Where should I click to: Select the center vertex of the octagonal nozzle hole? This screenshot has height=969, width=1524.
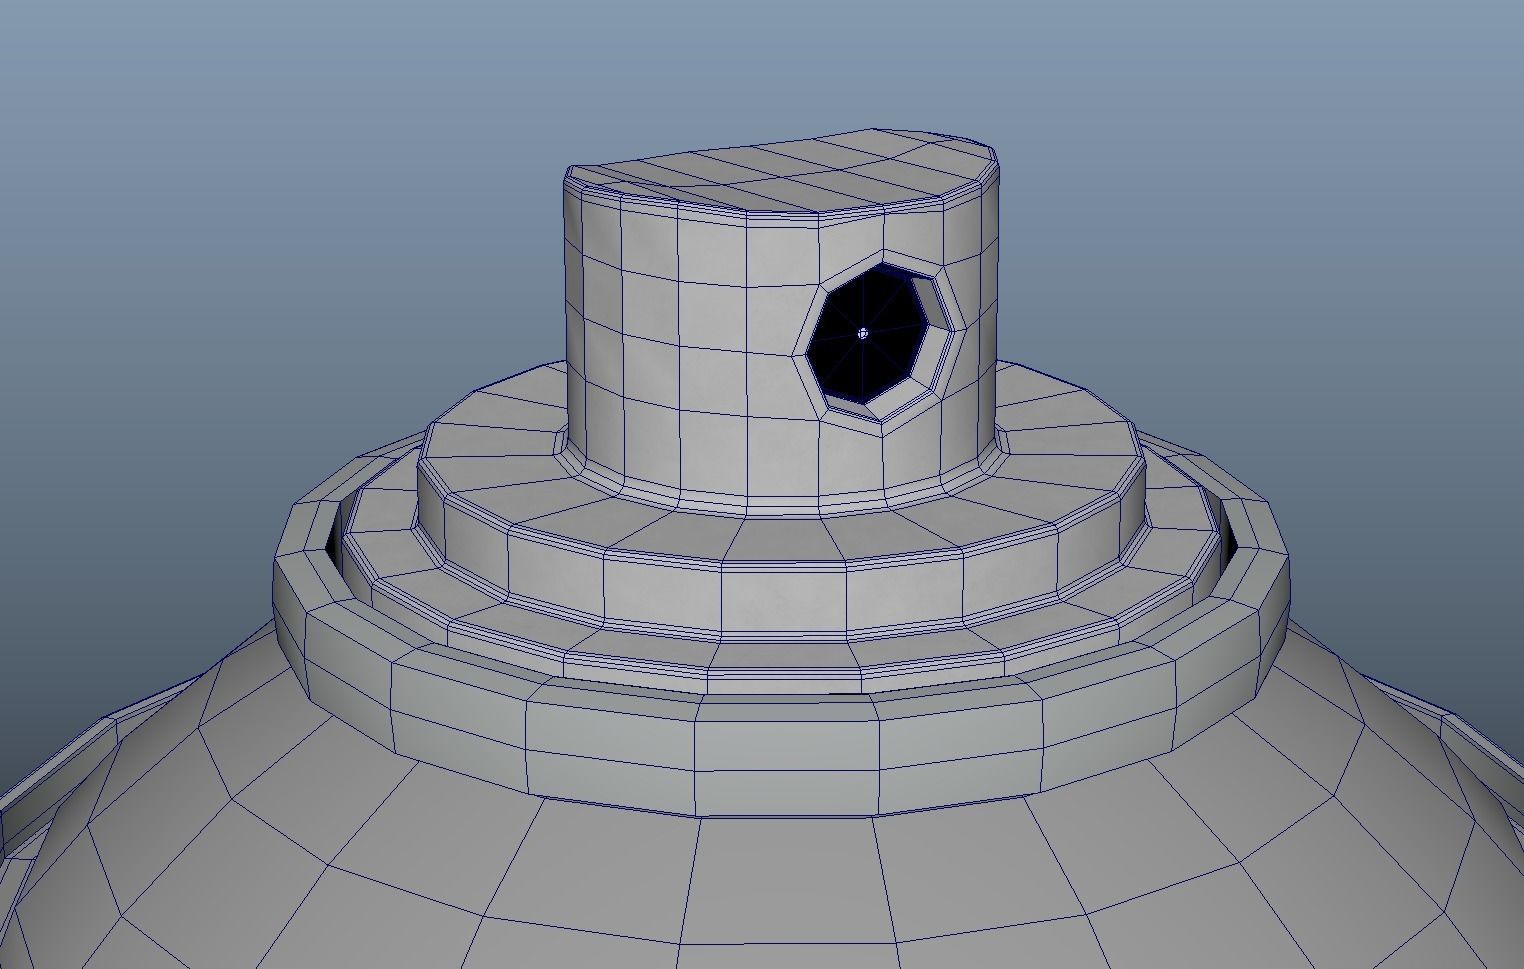coord(863,333)
